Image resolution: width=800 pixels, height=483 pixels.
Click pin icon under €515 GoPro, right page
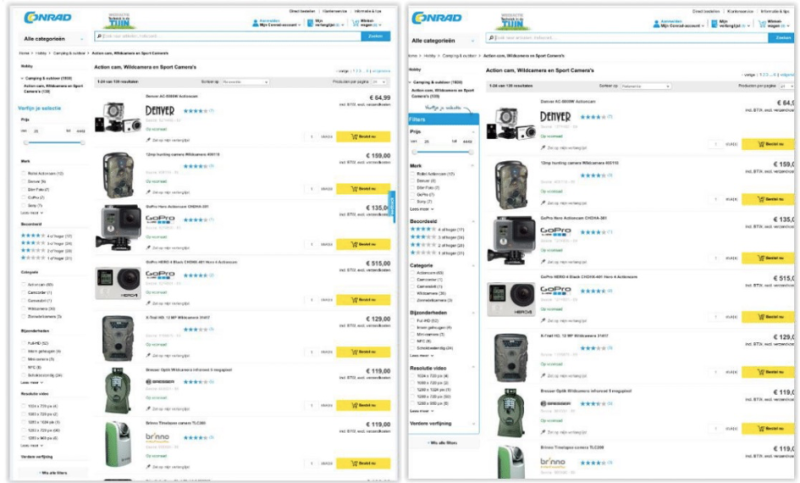pyautogui.click(x=543, y=320)
